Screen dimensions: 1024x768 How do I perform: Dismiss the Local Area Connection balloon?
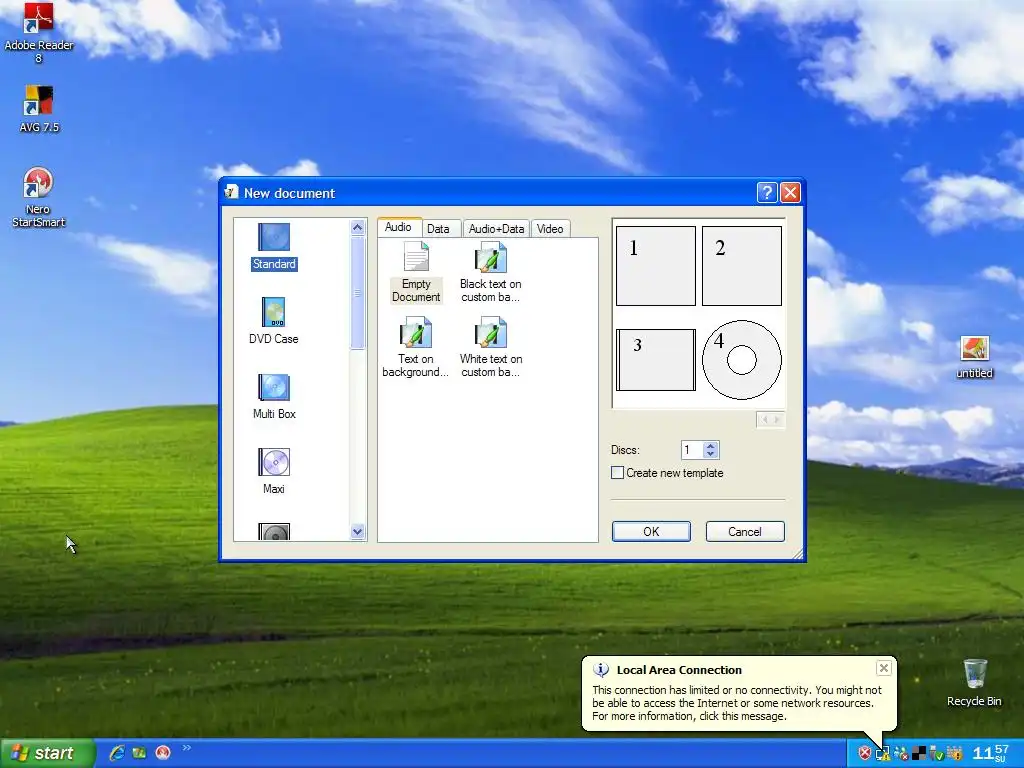[x=884, y=668]
